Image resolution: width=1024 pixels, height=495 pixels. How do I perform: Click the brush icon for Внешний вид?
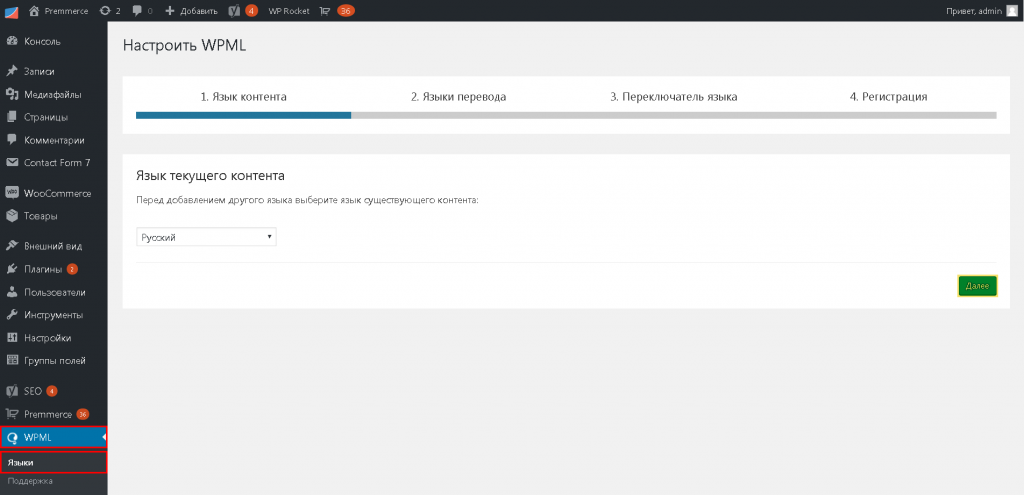(x=11, y=246)
